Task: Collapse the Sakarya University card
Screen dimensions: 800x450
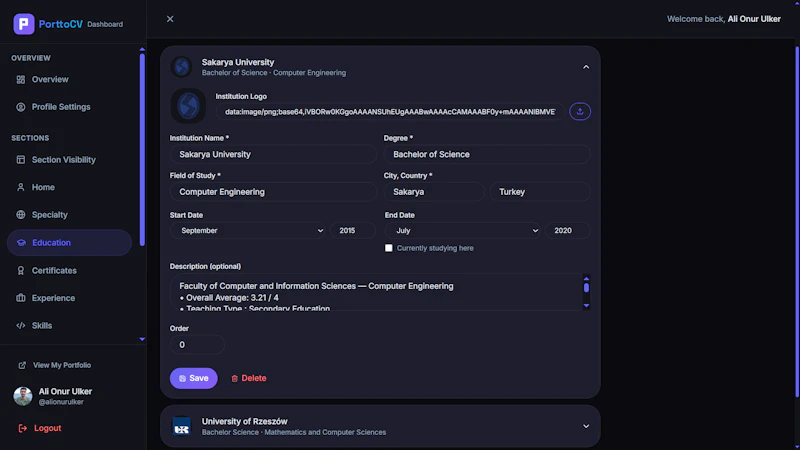Action: 586,67
